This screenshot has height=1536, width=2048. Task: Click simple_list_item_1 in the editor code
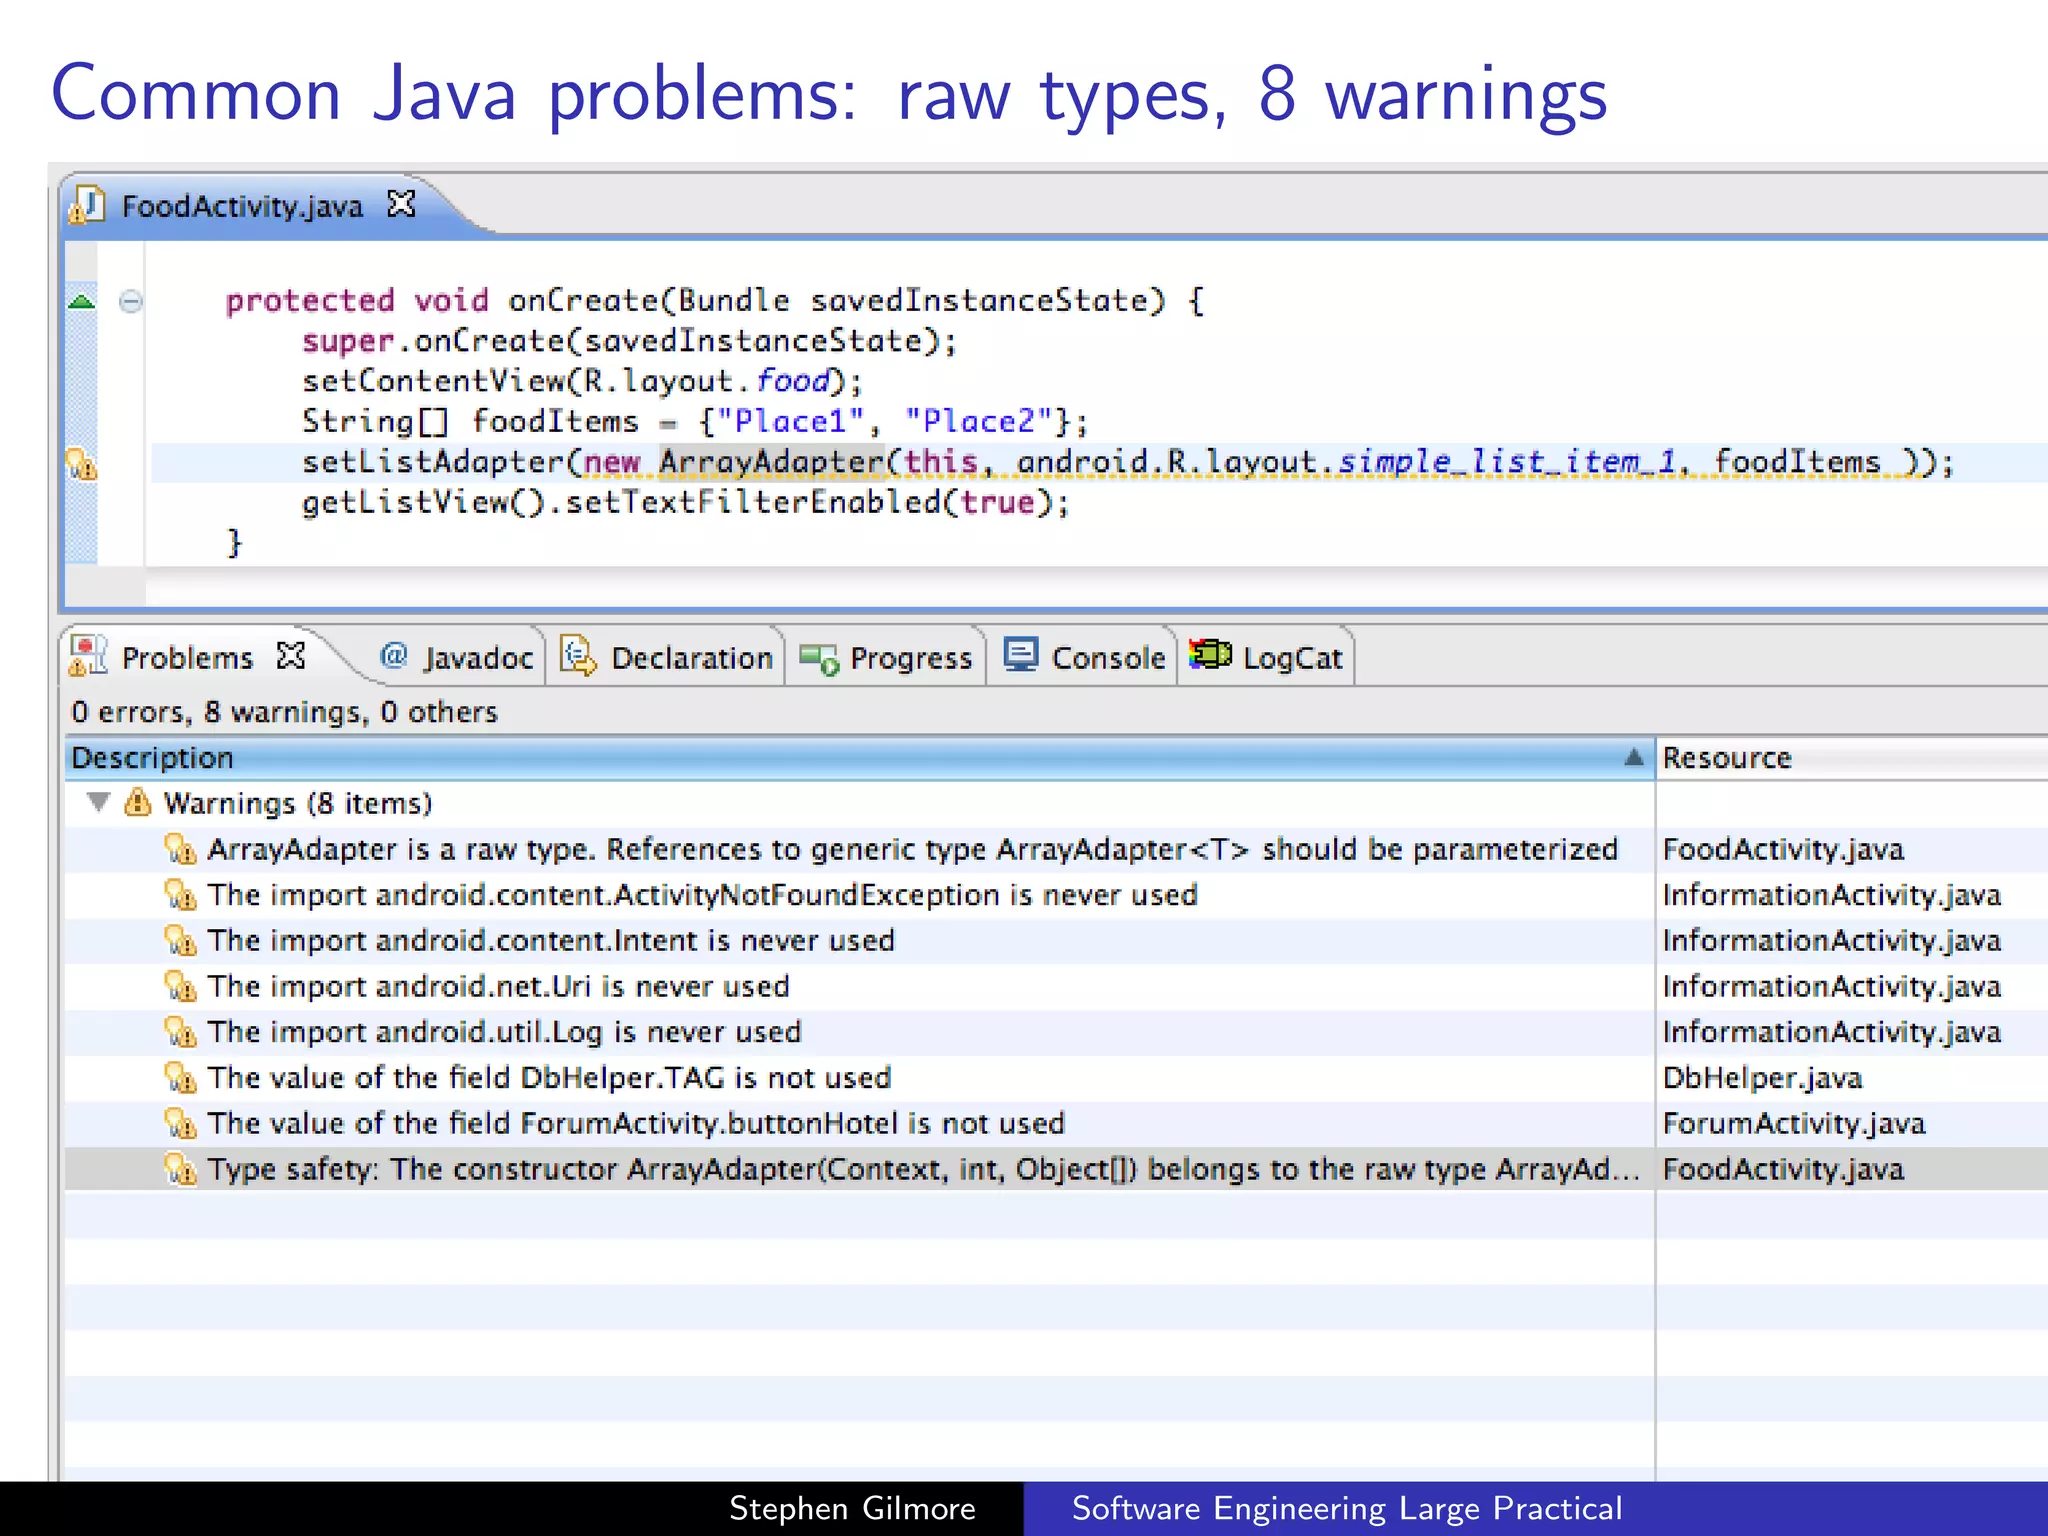click(1507, 462)
